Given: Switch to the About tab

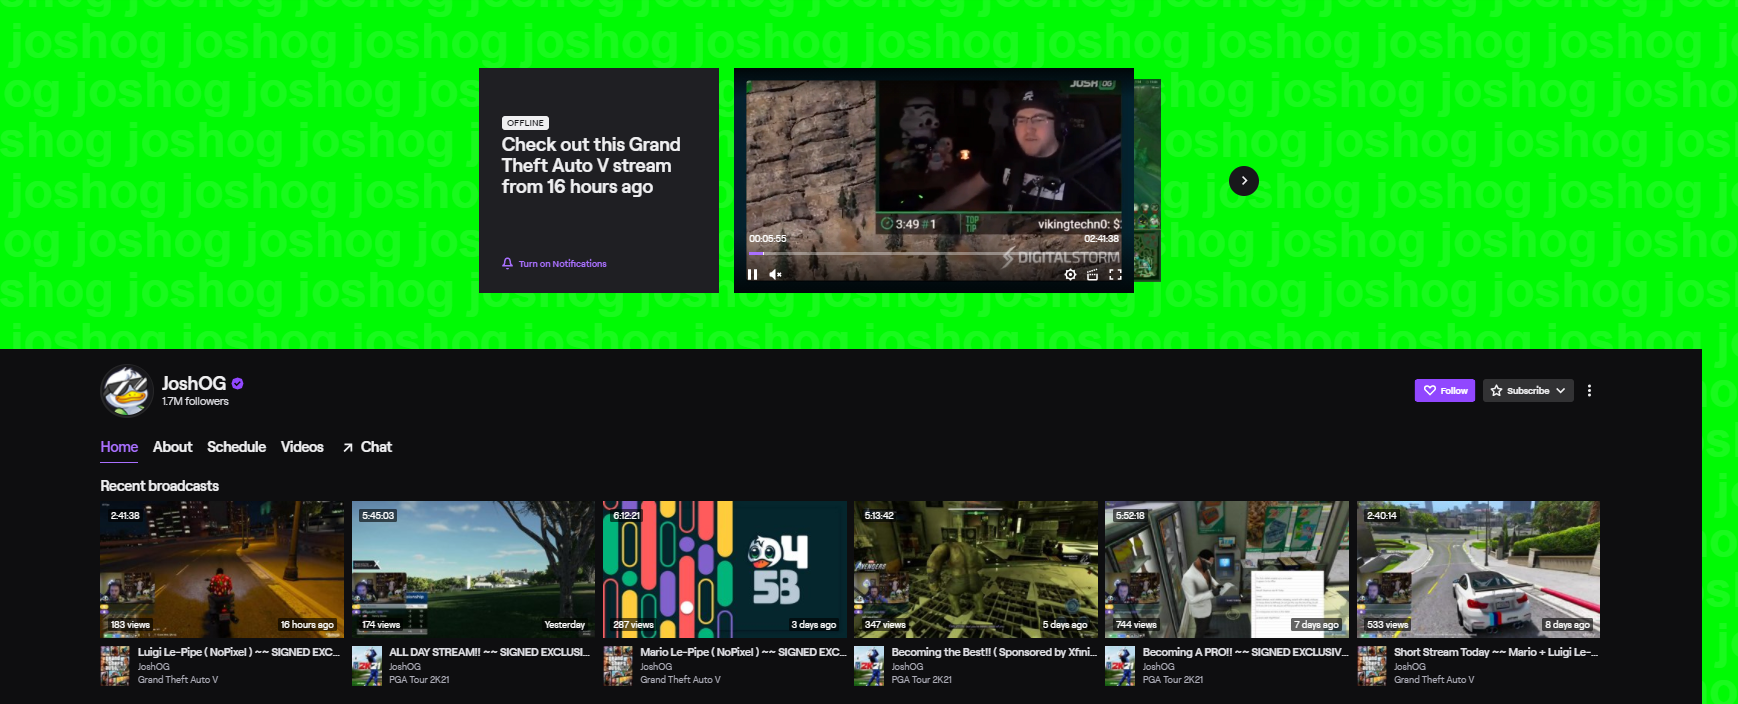Looking at the screenshot, I should click(172, 447).
